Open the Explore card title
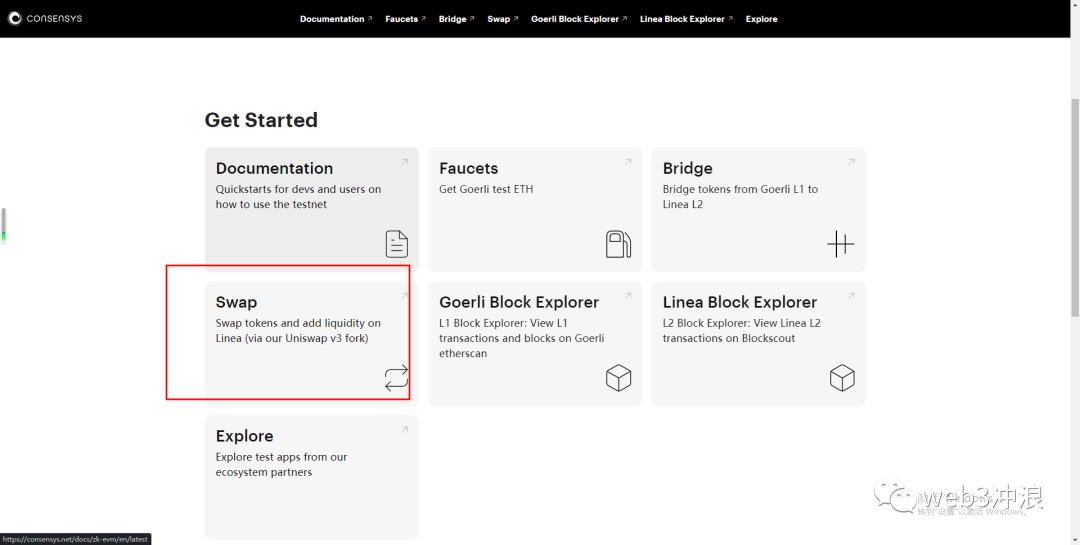 [x=245, y=436]
